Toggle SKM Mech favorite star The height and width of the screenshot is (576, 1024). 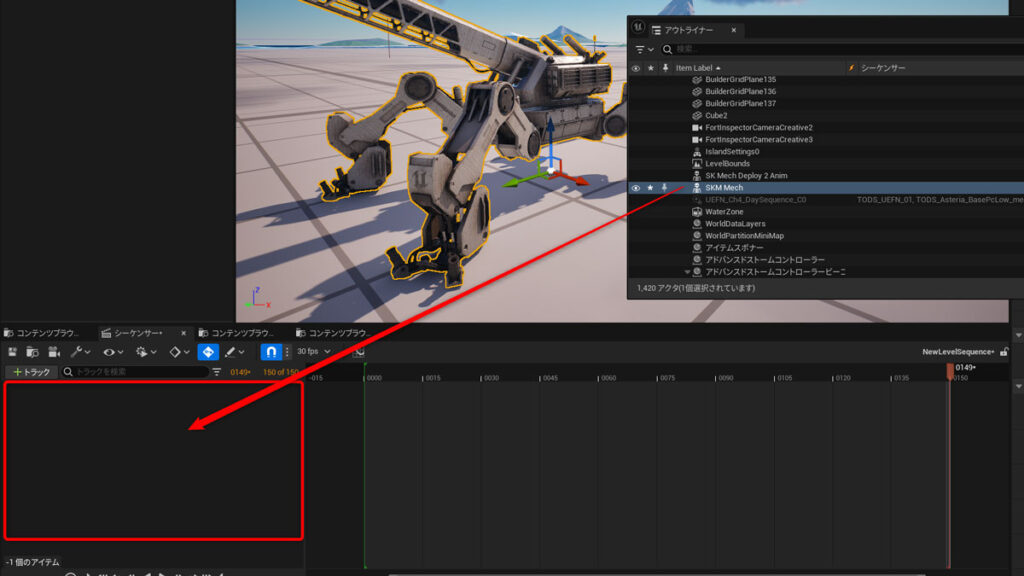click(x=650, y=188)
